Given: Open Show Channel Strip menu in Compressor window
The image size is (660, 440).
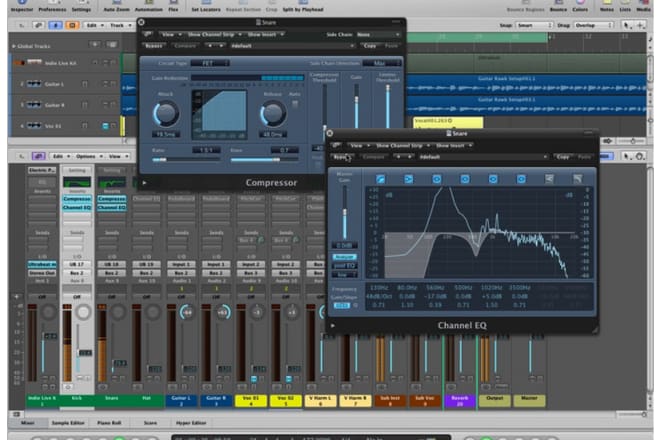Looking at the screenshot, I should [x=214, y=34].
